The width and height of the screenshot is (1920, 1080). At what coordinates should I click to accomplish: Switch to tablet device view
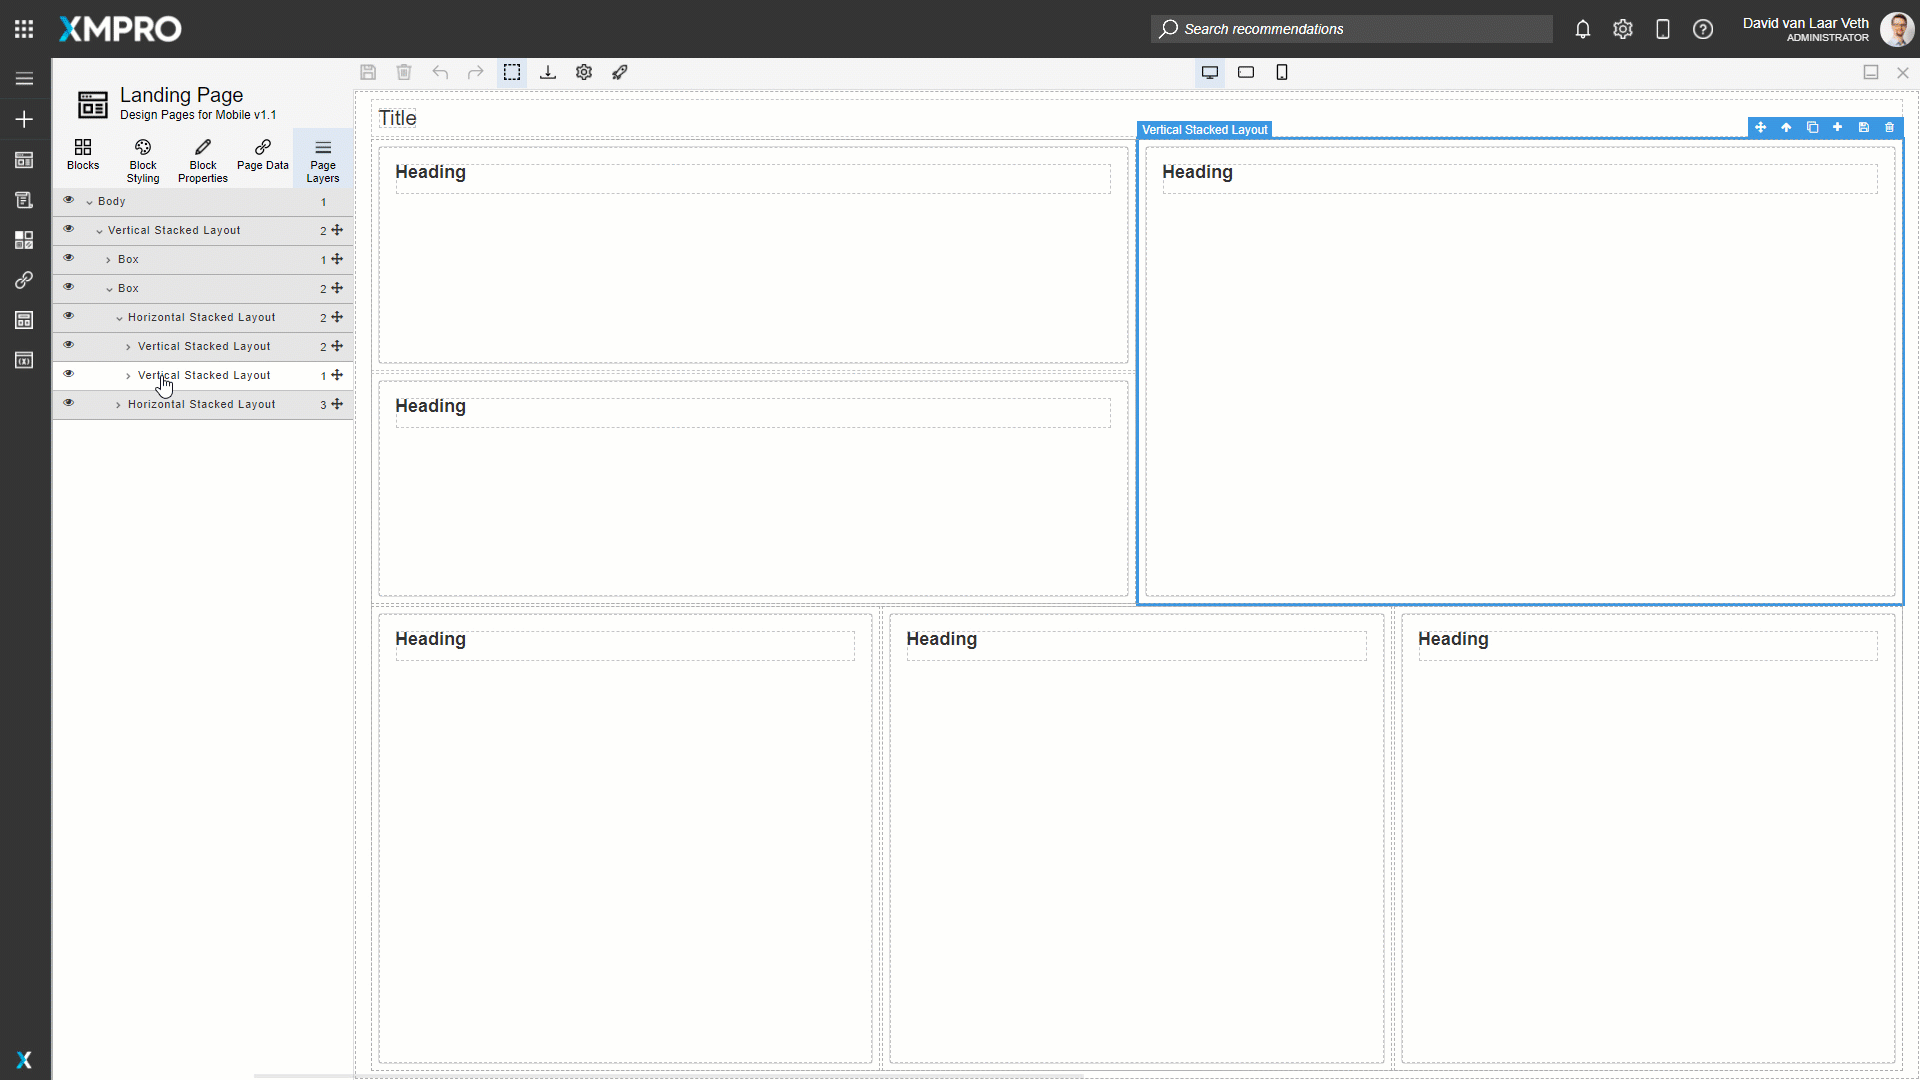[1246, 72]
